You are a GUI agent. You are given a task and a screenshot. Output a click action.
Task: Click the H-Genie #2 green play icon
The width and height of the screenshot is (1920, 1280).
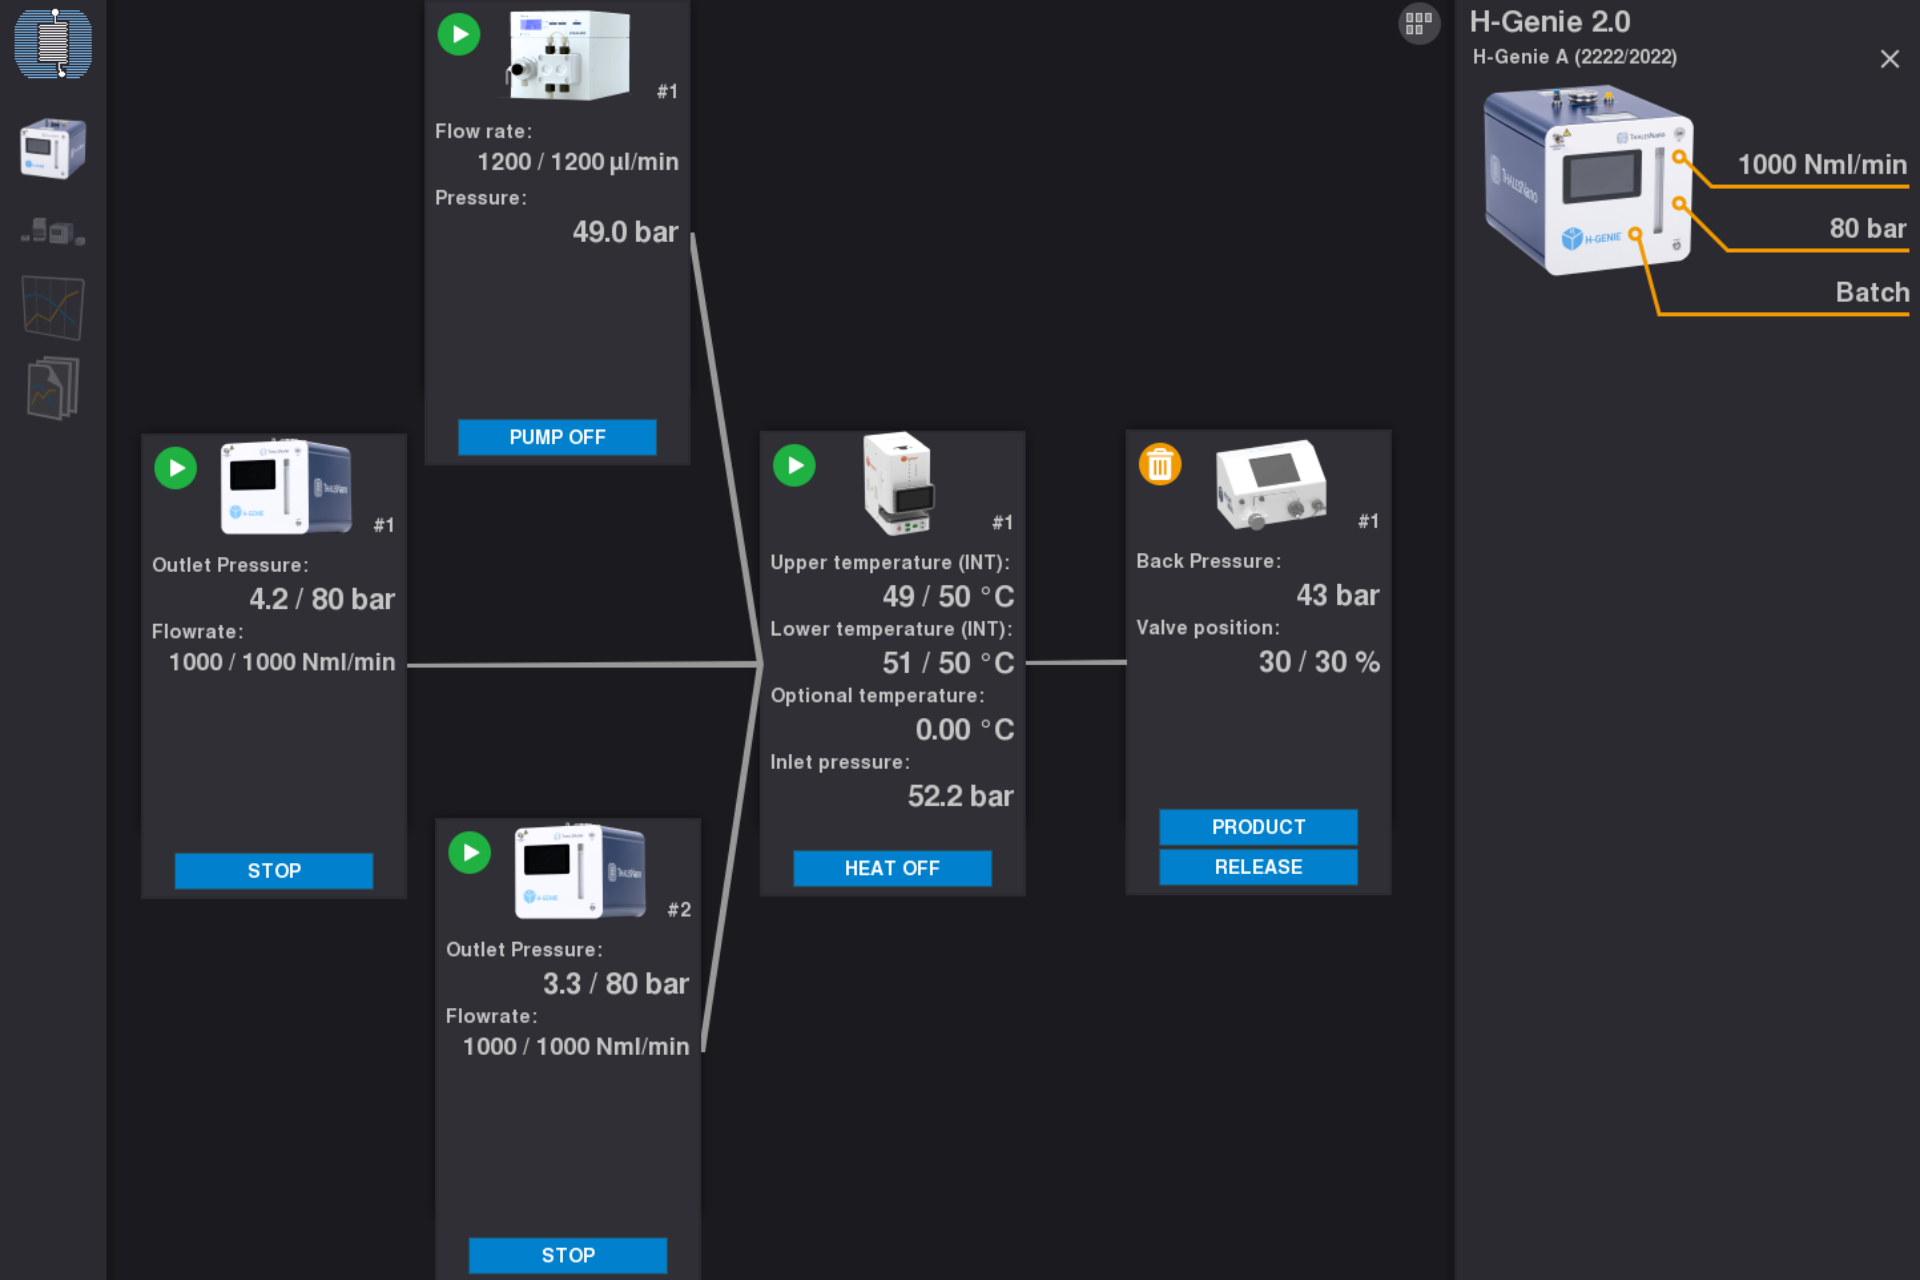469,853
